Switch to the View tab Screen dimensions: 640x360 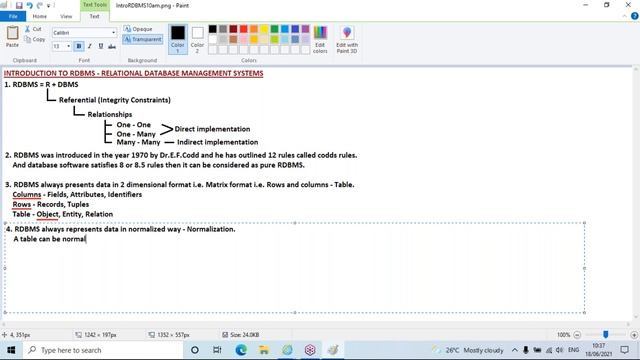(66, 16)
